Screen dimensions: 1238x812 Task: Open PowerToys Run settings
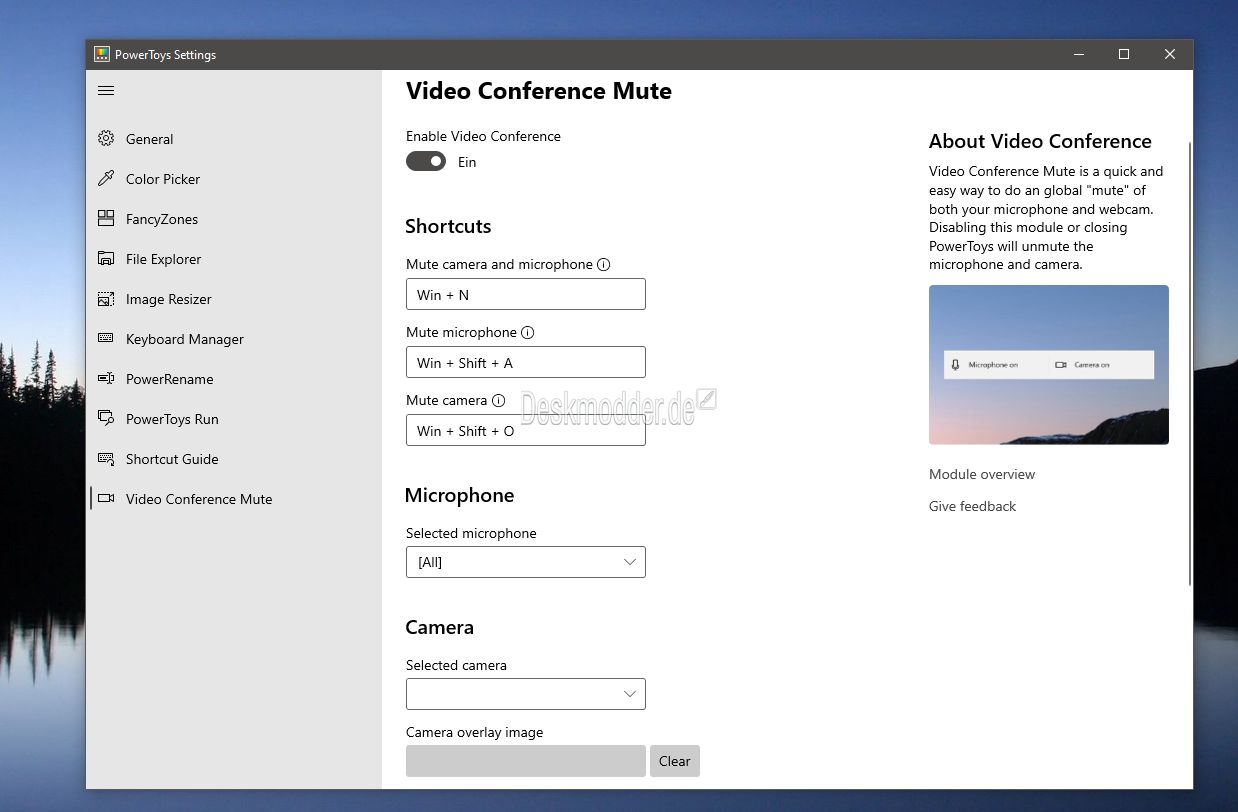coord(234,419)
